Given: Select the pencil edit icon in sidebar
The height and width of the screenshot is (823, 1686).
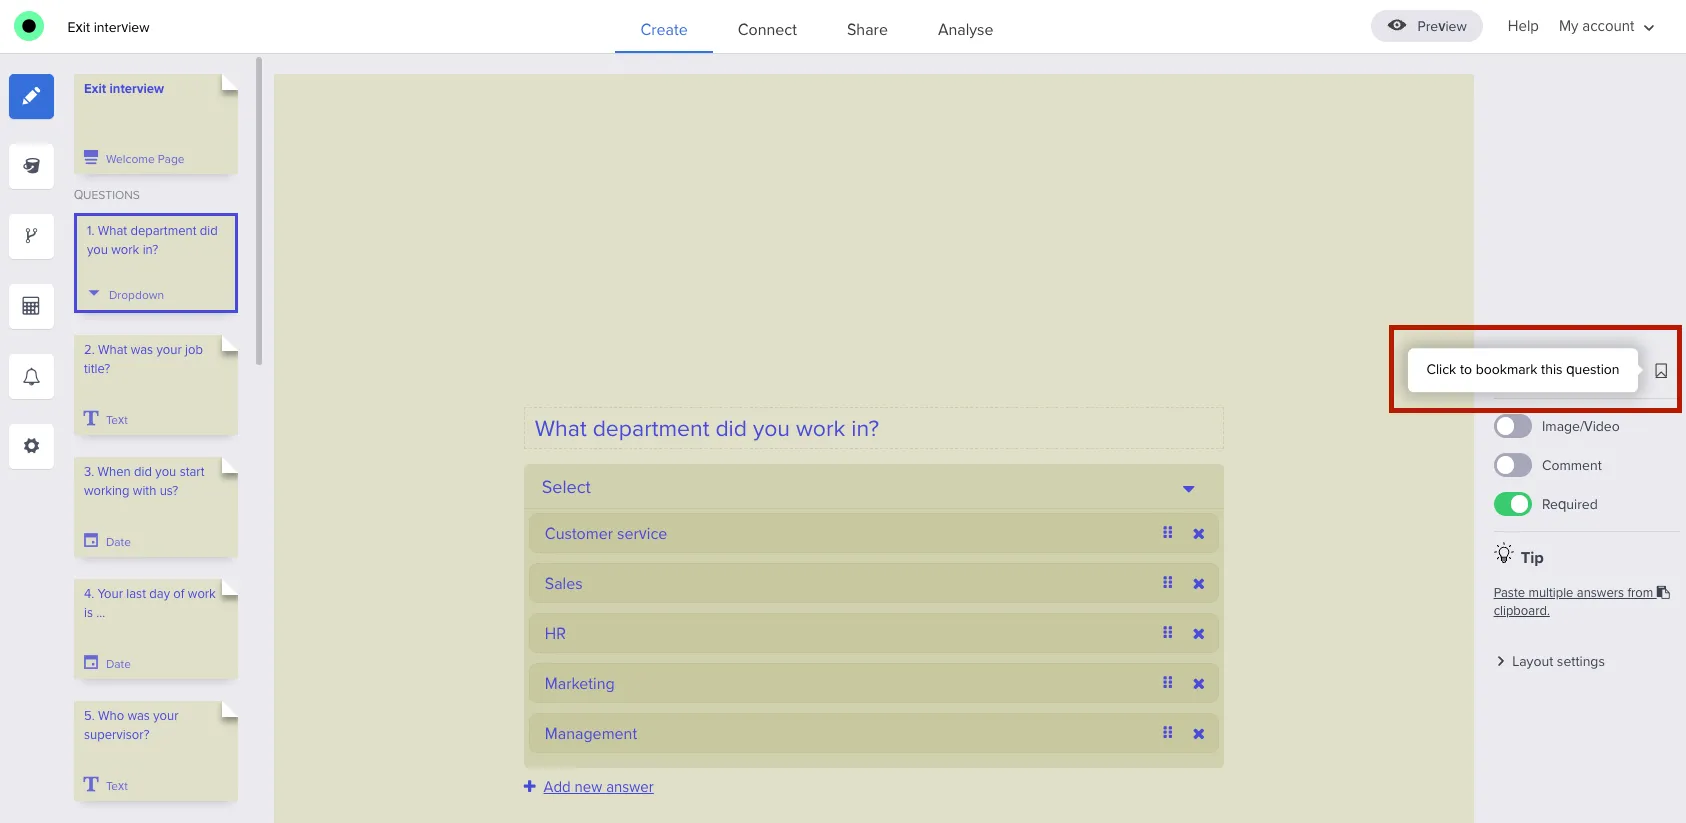Looking at the screenshot, I should click(31, 96).
